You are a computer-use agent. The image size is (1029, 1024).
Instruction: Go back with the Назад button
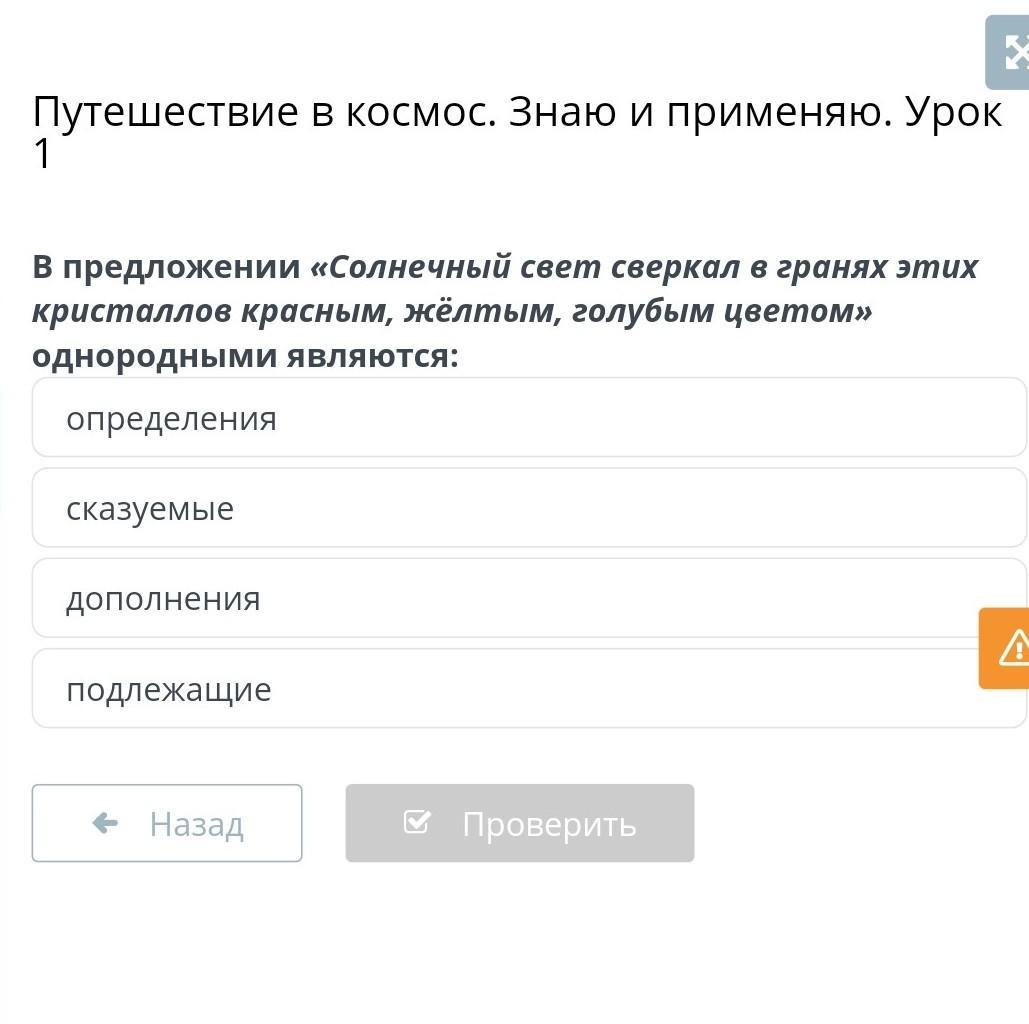(x=167, y=823)
